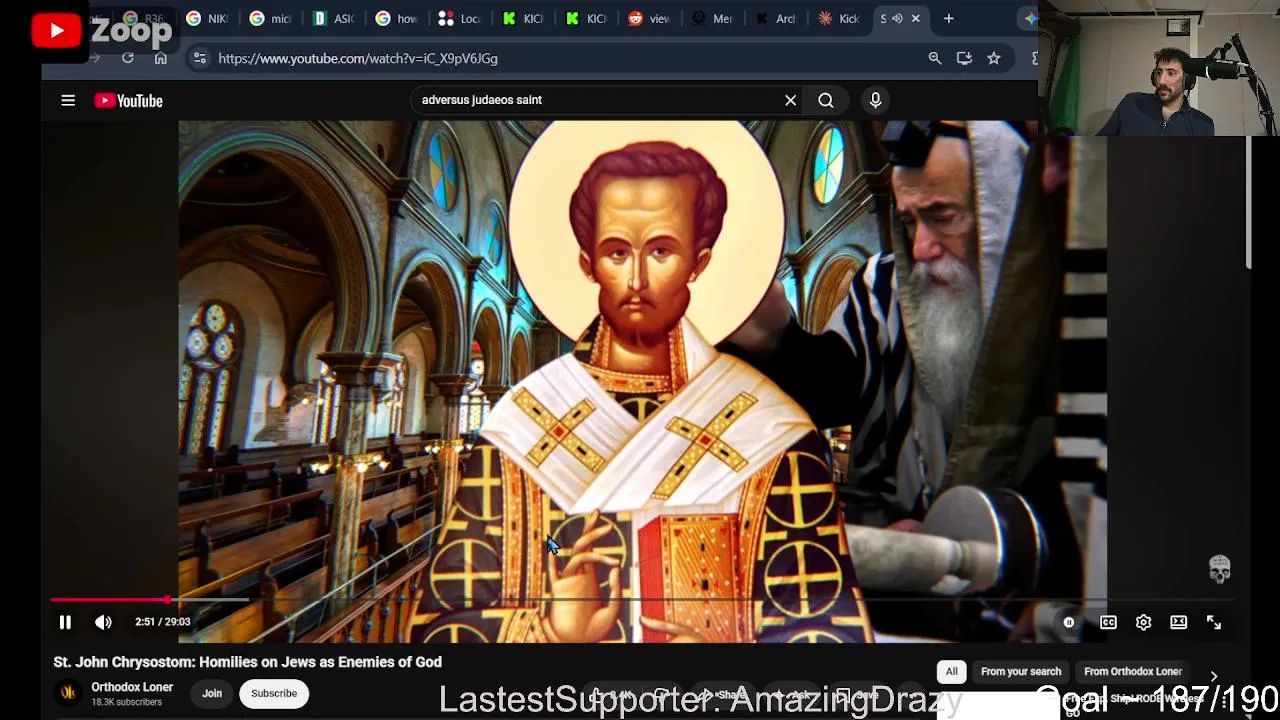Click the 2:51 / 29:03 time display
The image size is (1280, 720).
(163, 622)
